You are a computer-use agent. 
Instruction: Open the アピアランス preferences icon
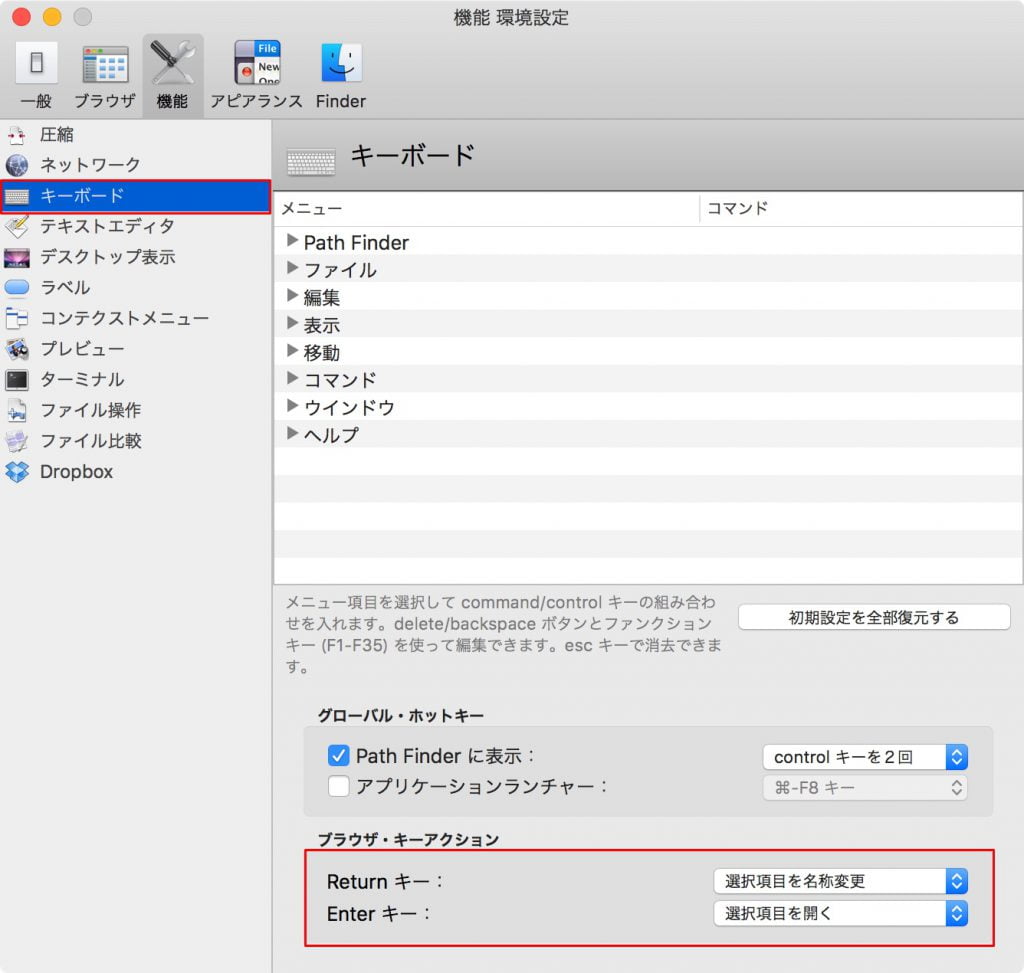(x=257, y=63)
